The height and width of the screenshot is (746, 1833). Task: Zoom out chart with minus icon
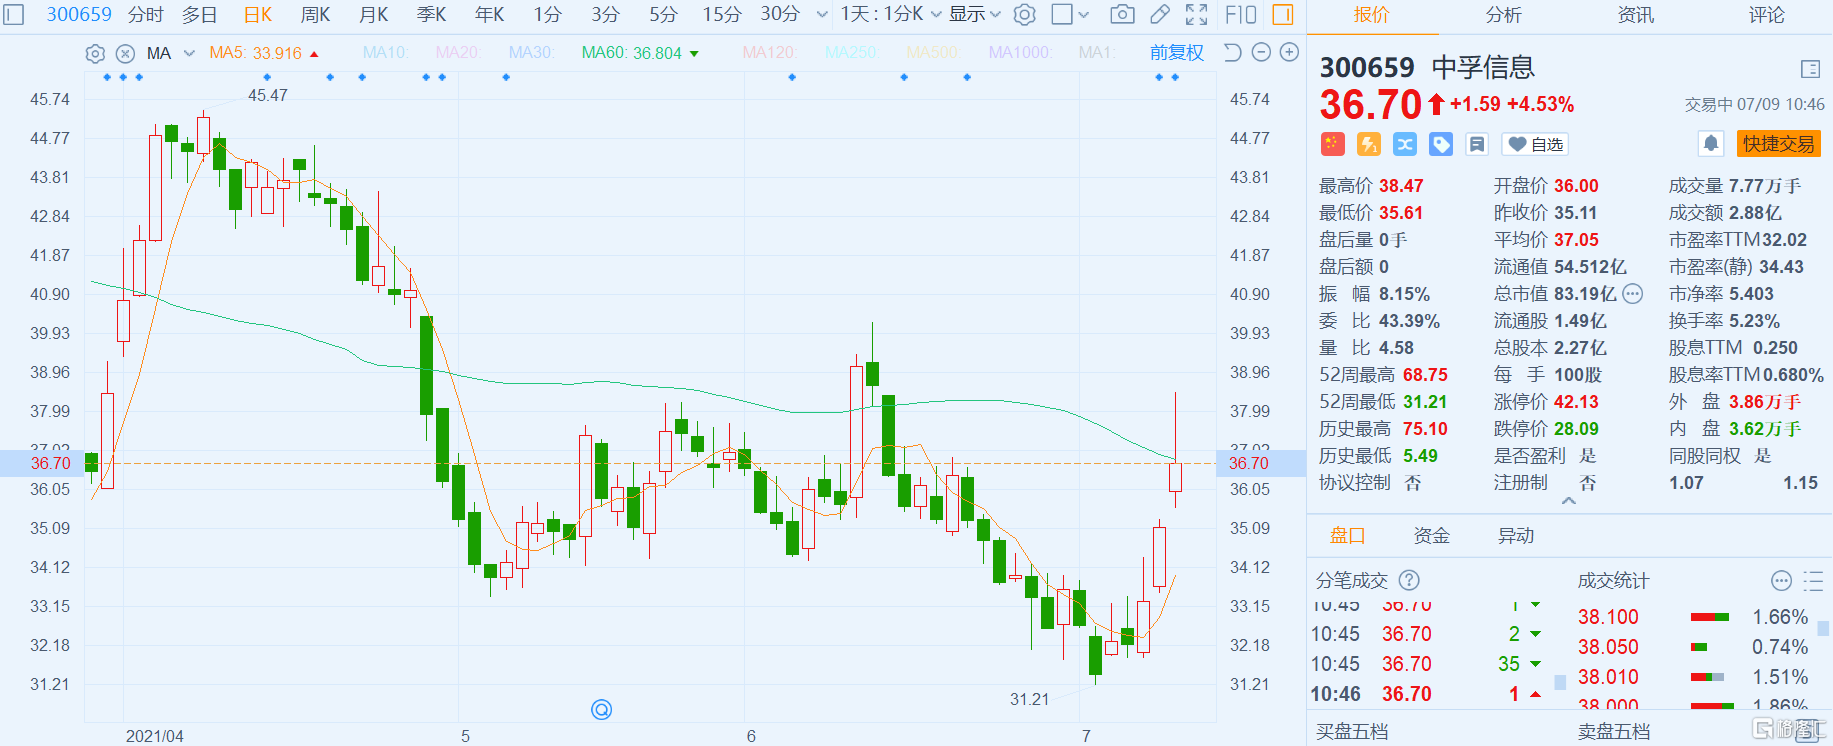1262,52
